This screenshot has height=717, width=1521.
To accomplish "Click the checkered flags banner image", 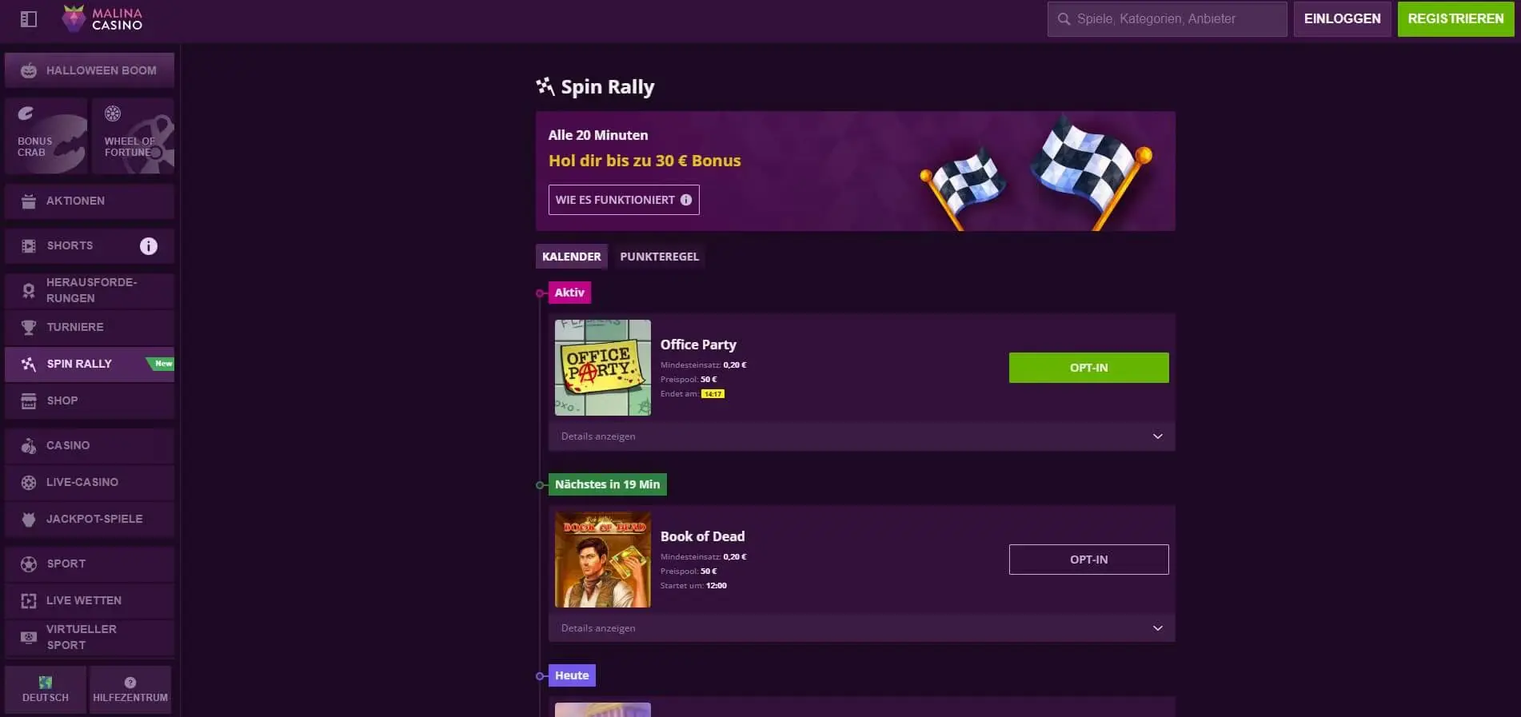I will [1035, 172].
